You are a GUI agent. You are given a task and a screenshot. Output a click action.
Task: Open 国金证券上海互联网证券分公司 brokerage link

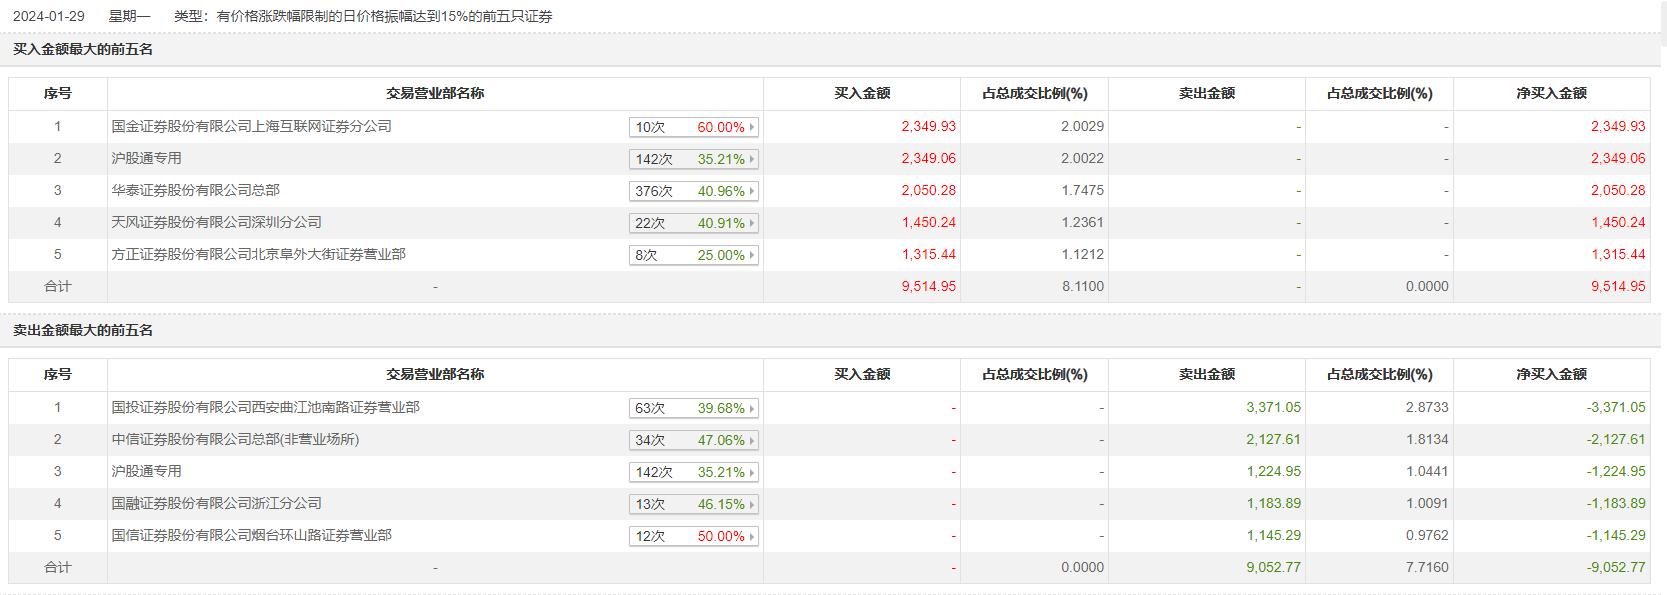click(251, 127)
